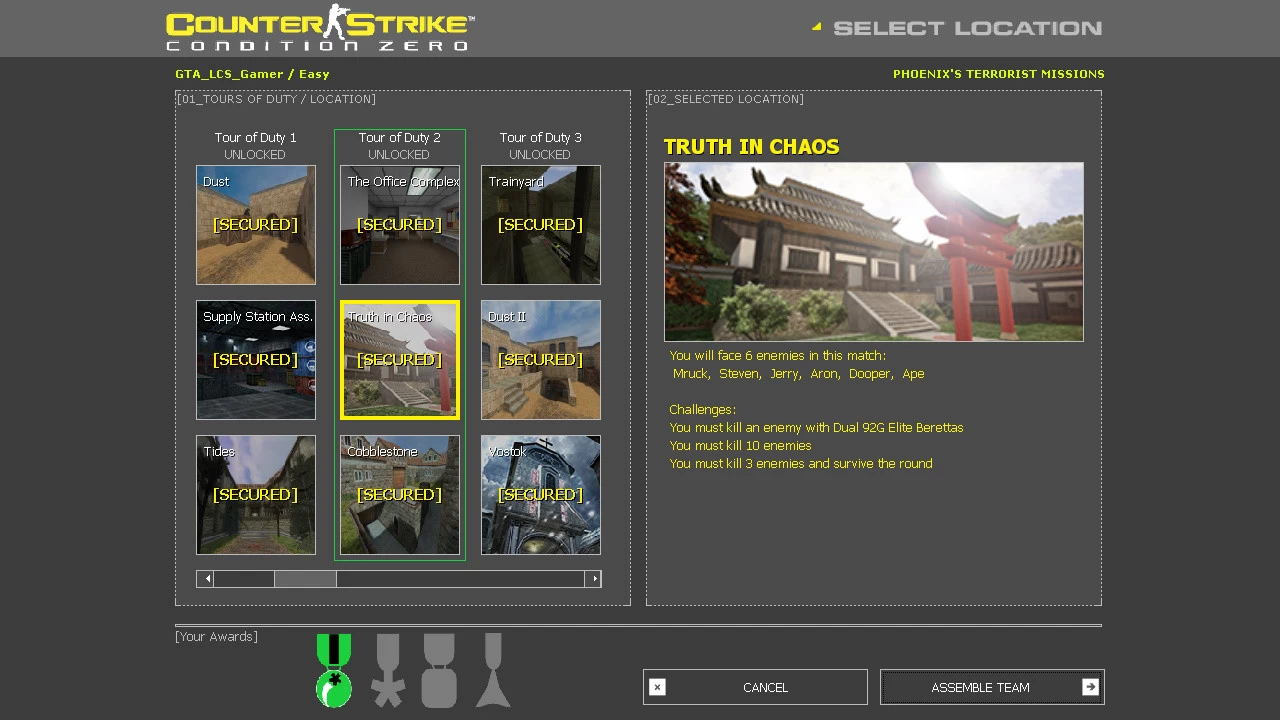Click the left scrollbar arrow
Image resolution: width=1280 pixels, height=720 pixels.
tap(206, 579)
